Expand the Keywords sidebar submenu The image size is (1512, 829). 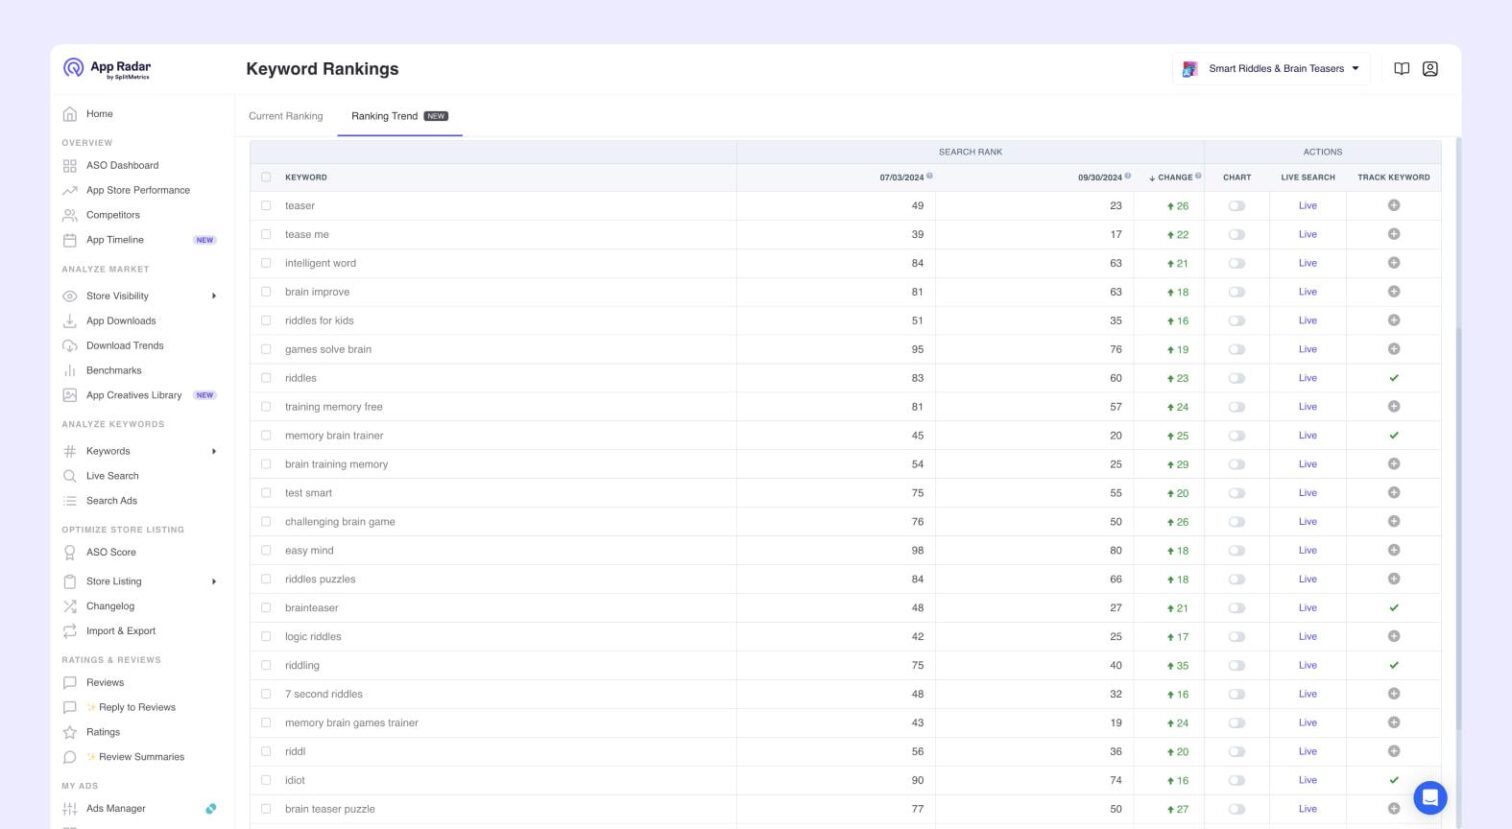[214, 451]
